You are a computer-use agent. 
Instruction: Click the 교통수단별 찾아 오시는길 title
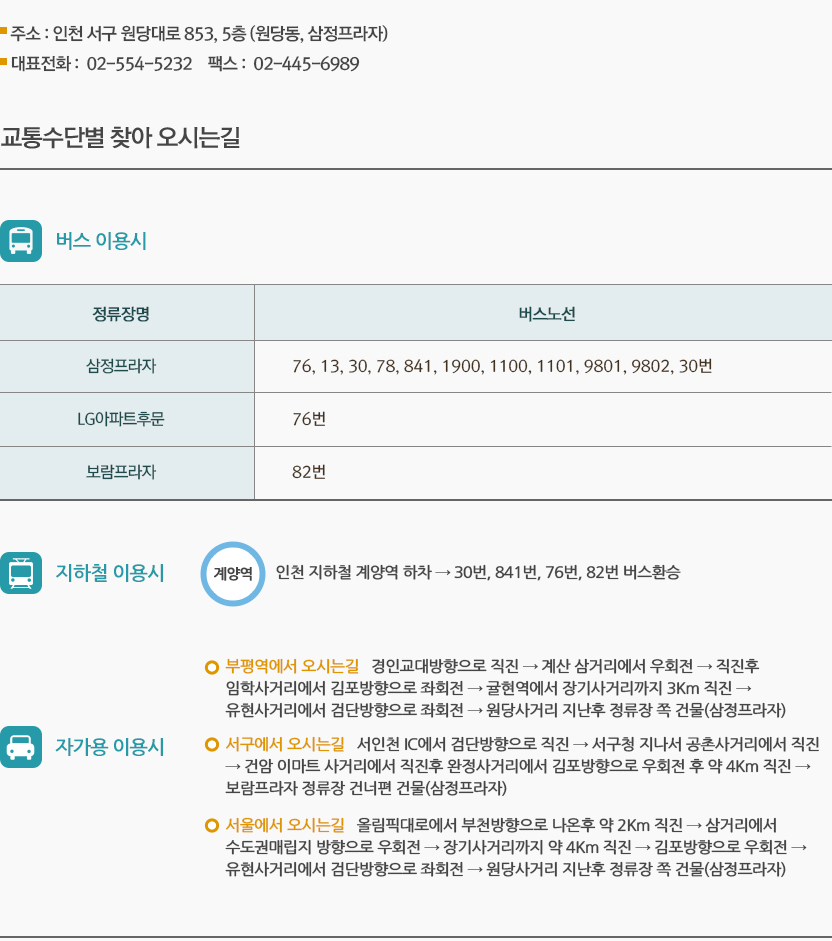coord(120,137)
